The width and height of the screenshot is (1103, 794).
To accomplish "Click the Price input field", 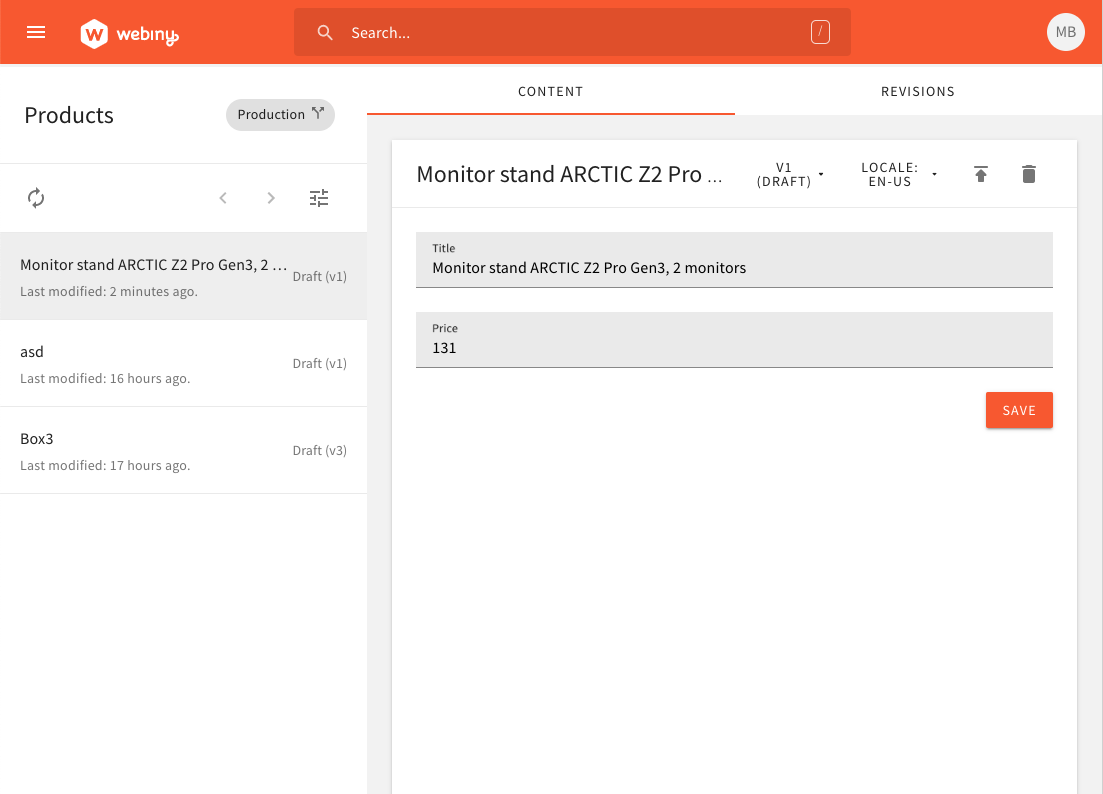I will (734, 348).
